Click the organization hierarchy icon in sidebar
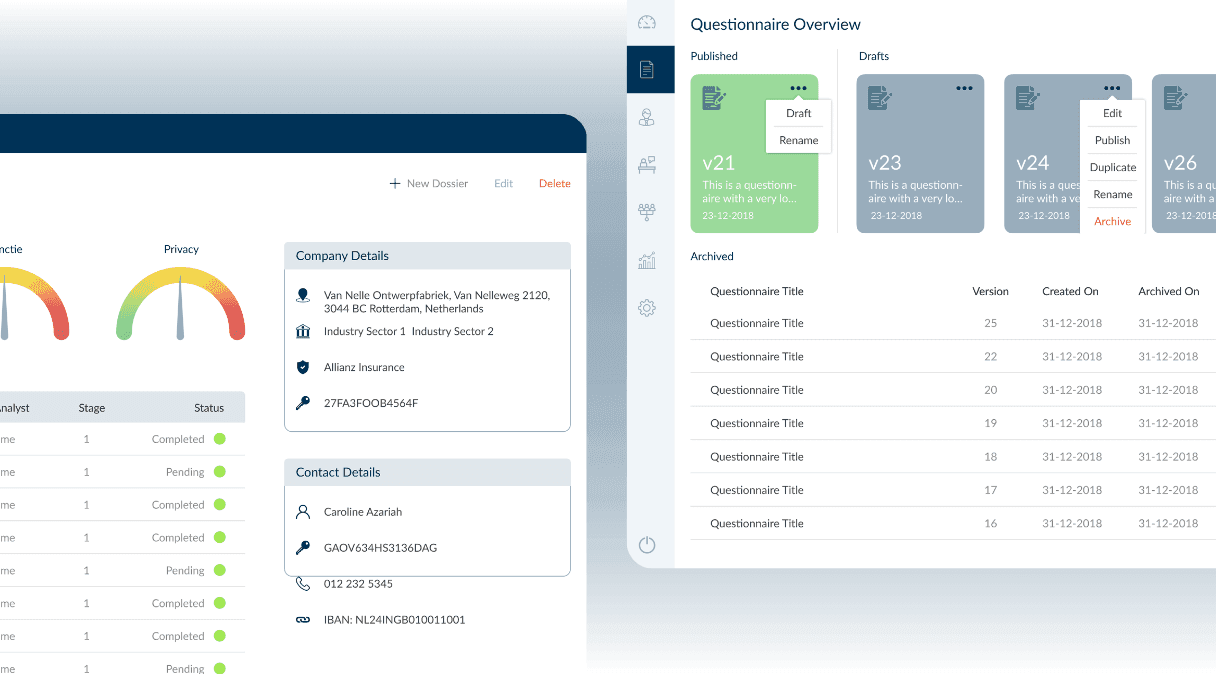Image resolution: width=1216 pixels, height=674 pixels. point(647,212)
